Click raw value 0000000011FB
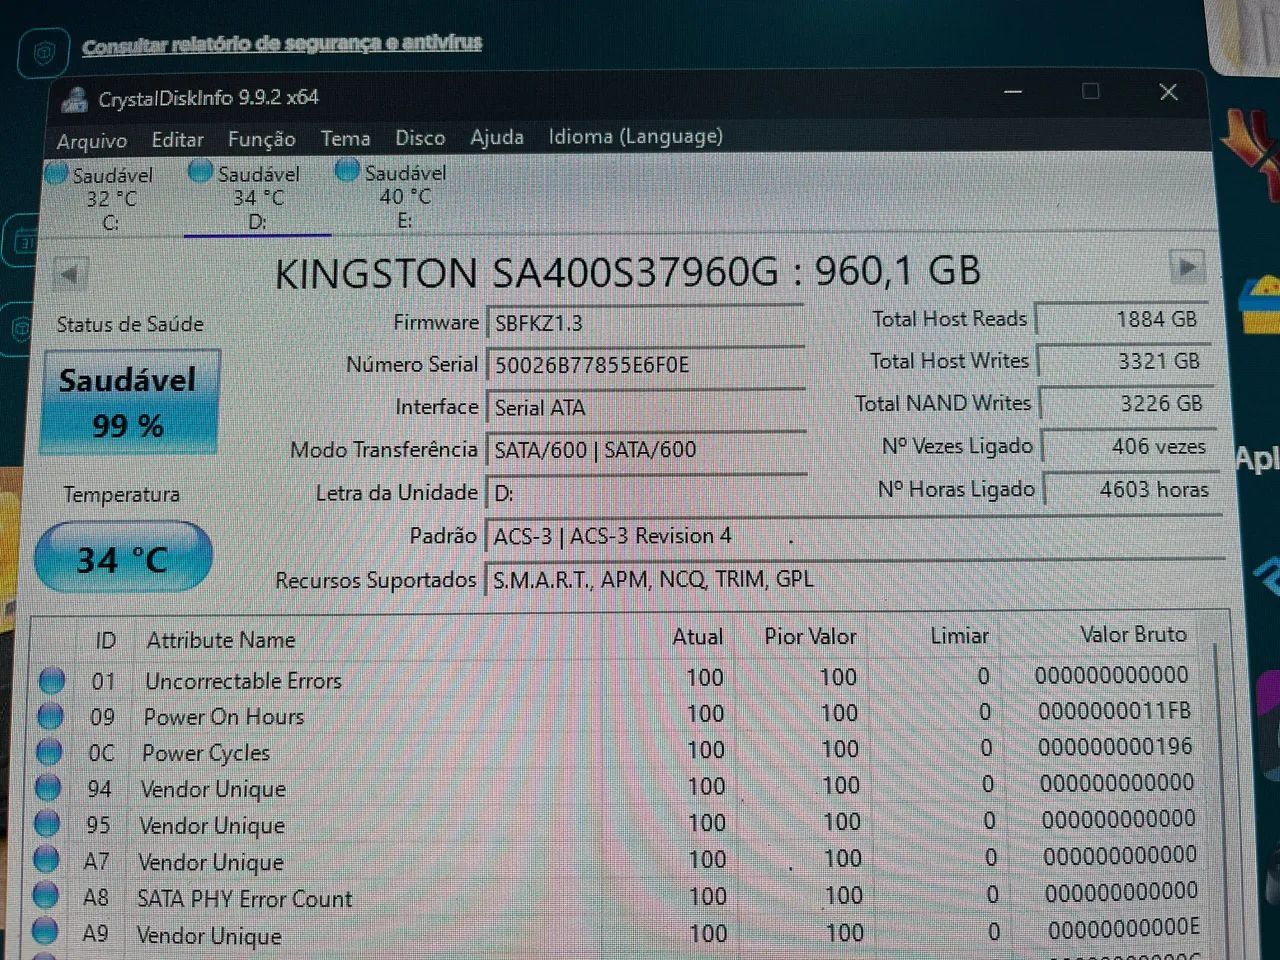The width and height of the screenshot is (1280, 960). pyautogui.click(x=1115, y=711)
